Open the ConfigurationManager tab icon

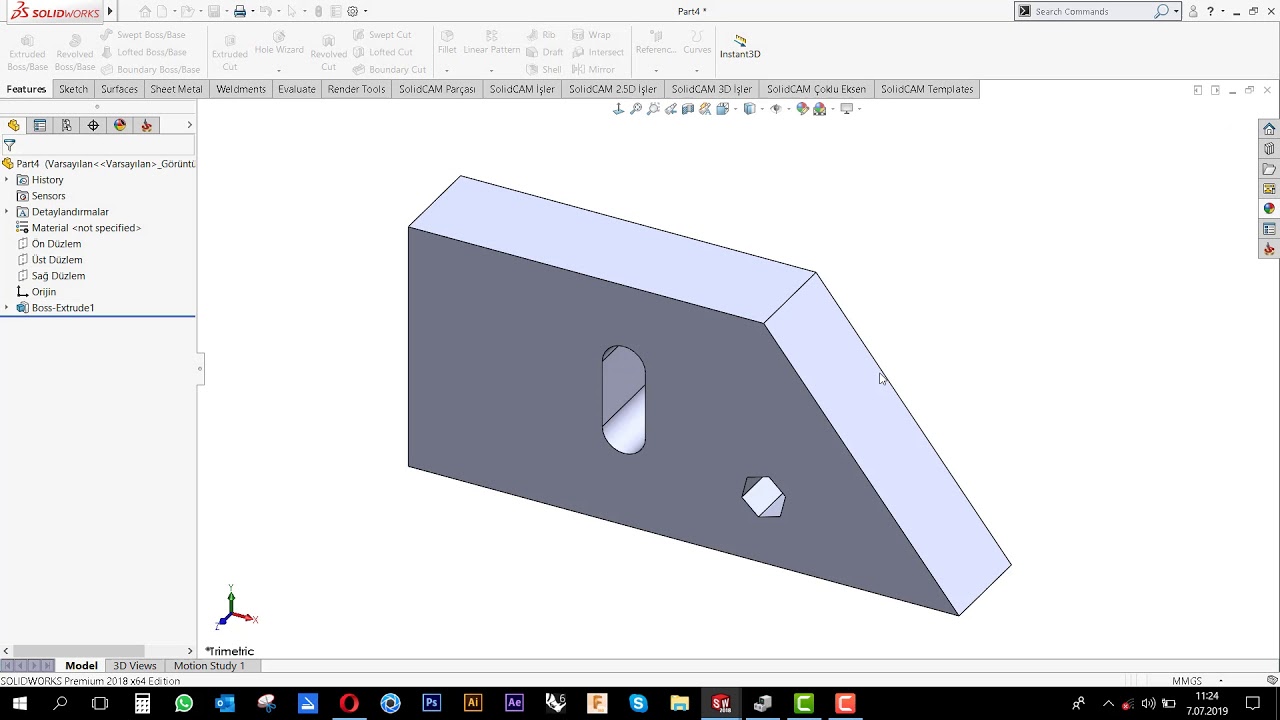[x=66, y=125]
